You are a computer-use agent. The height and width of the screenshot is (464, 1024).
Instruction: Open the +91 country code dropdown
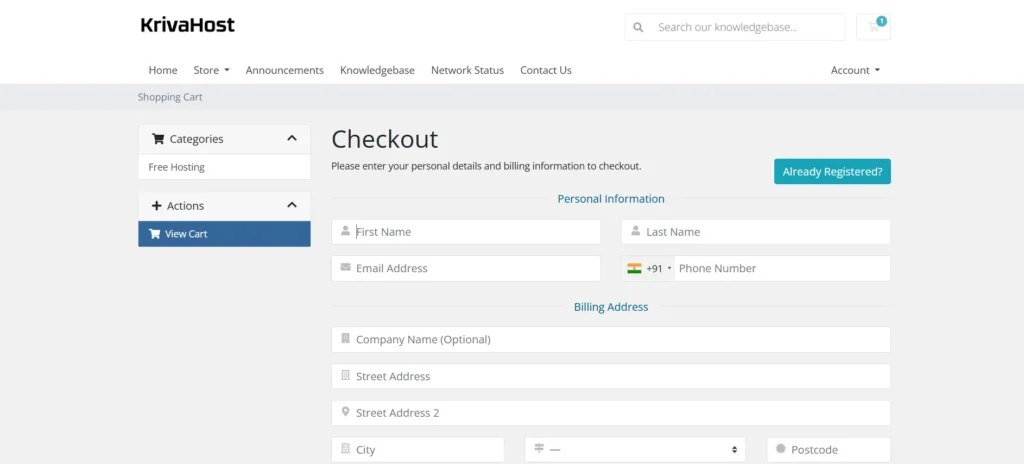[x=649, y=268]
